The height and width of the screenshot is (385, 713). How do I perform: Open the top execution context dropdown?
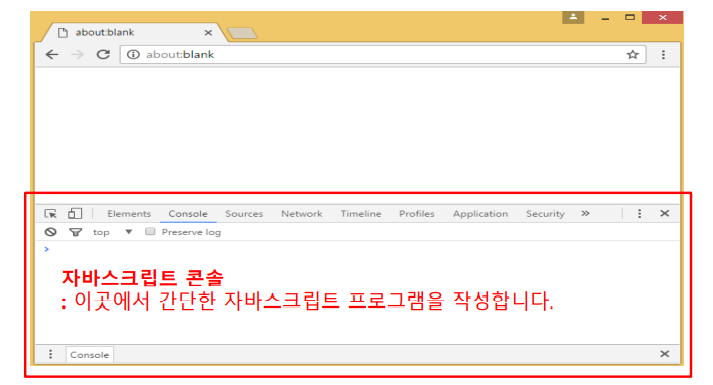coord(112,232)
